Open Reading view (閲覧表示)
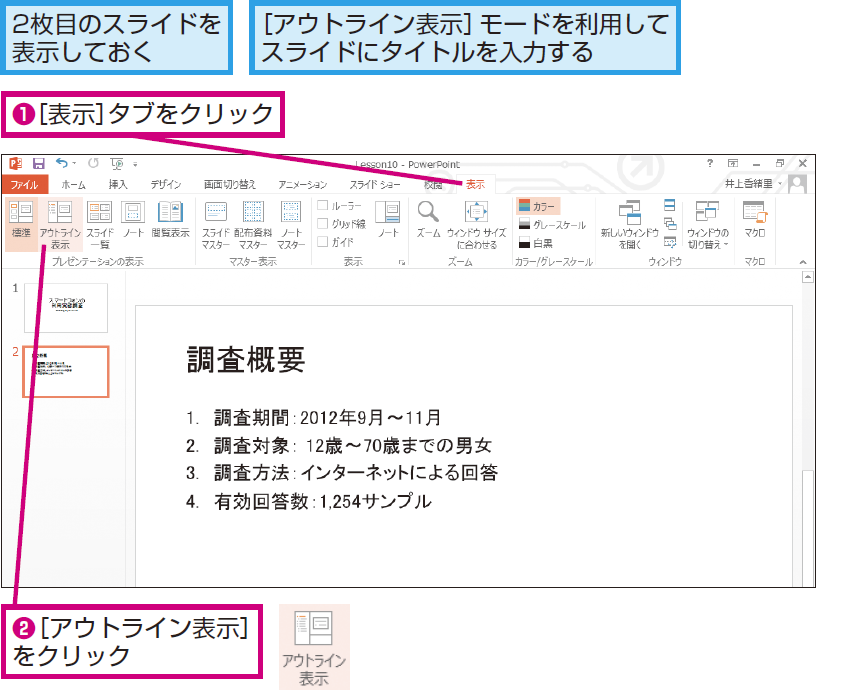Viewport: 848px width, 690px height. (x=170, y=220)
